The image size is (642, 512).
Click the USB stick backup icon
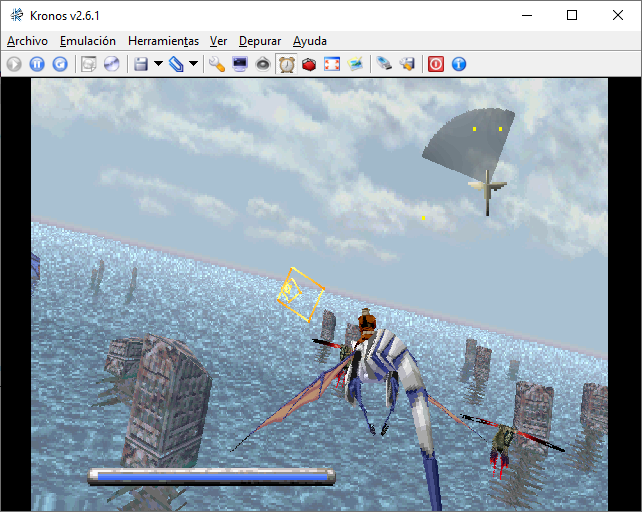pos(384,64)
